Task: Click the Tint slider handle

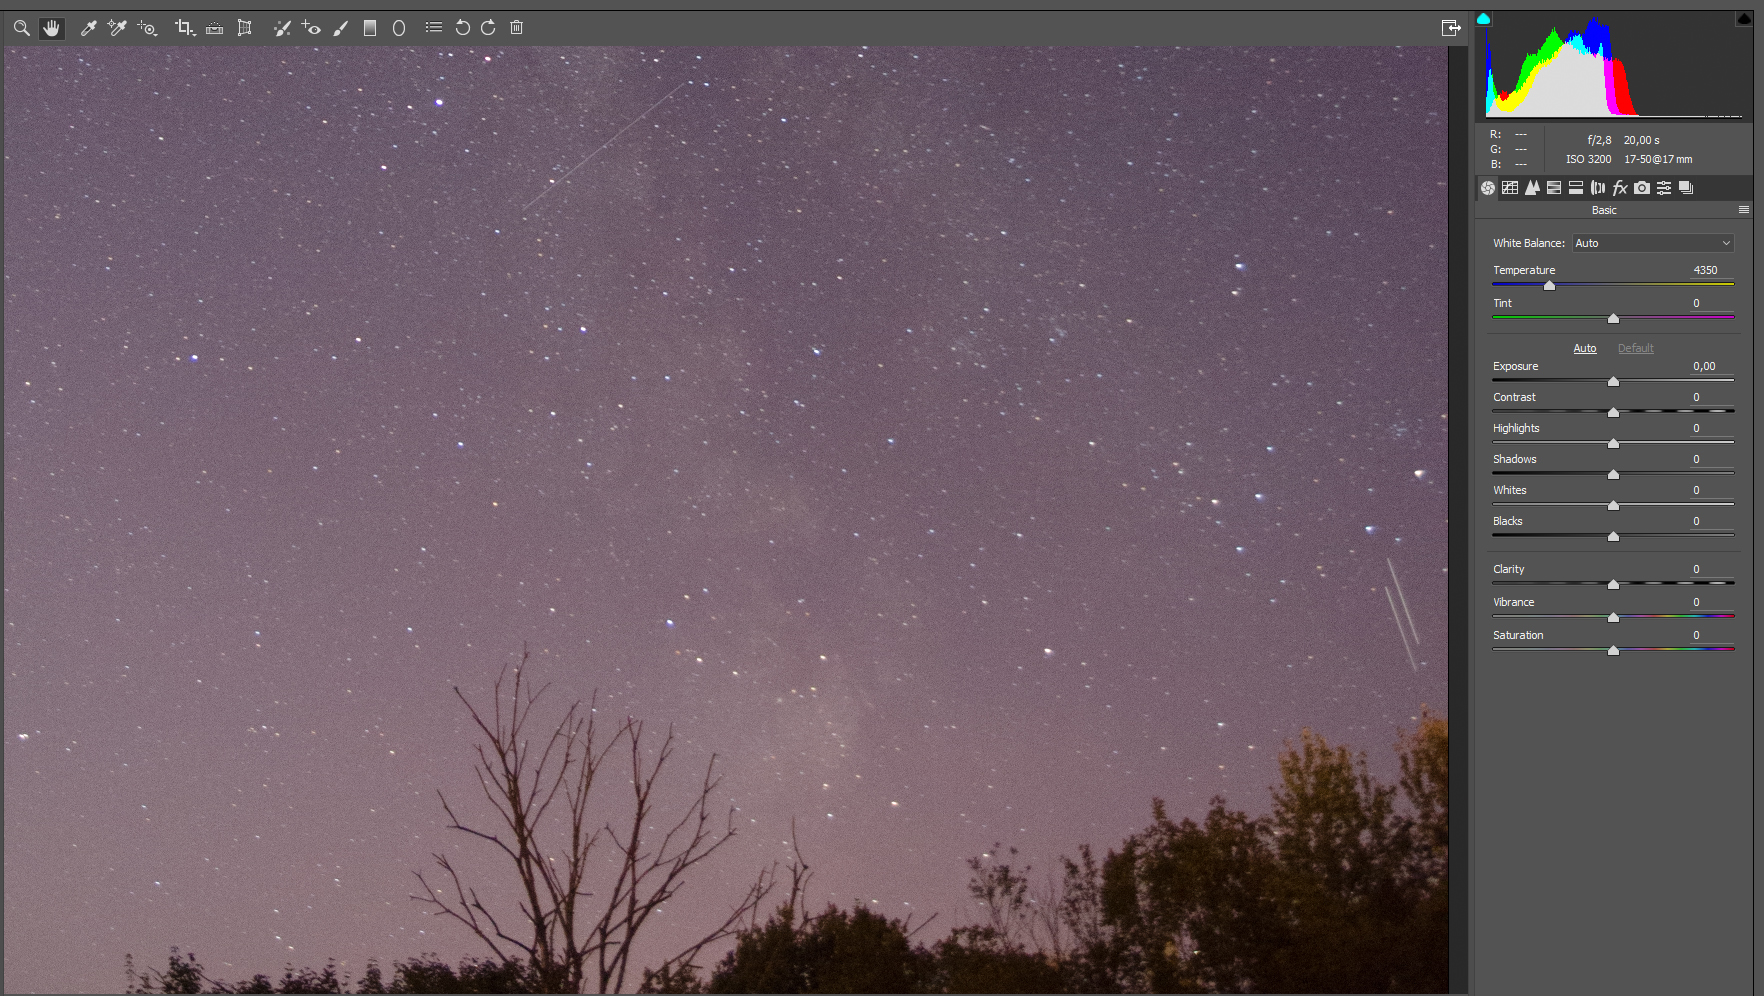Action: 1613,319
